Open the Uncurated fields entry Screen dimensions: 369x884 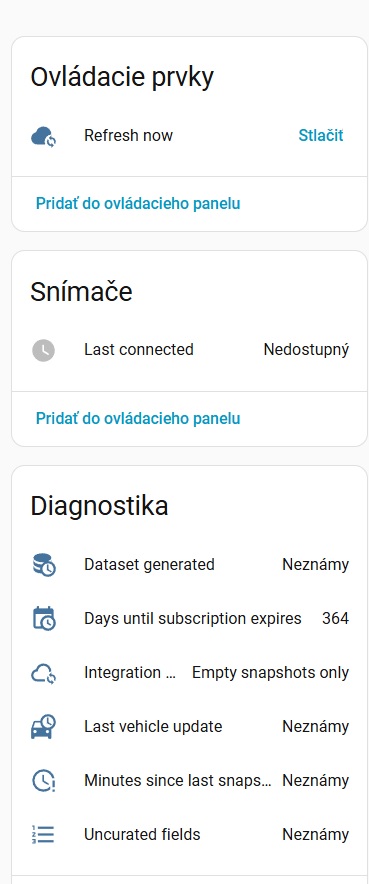189,834
